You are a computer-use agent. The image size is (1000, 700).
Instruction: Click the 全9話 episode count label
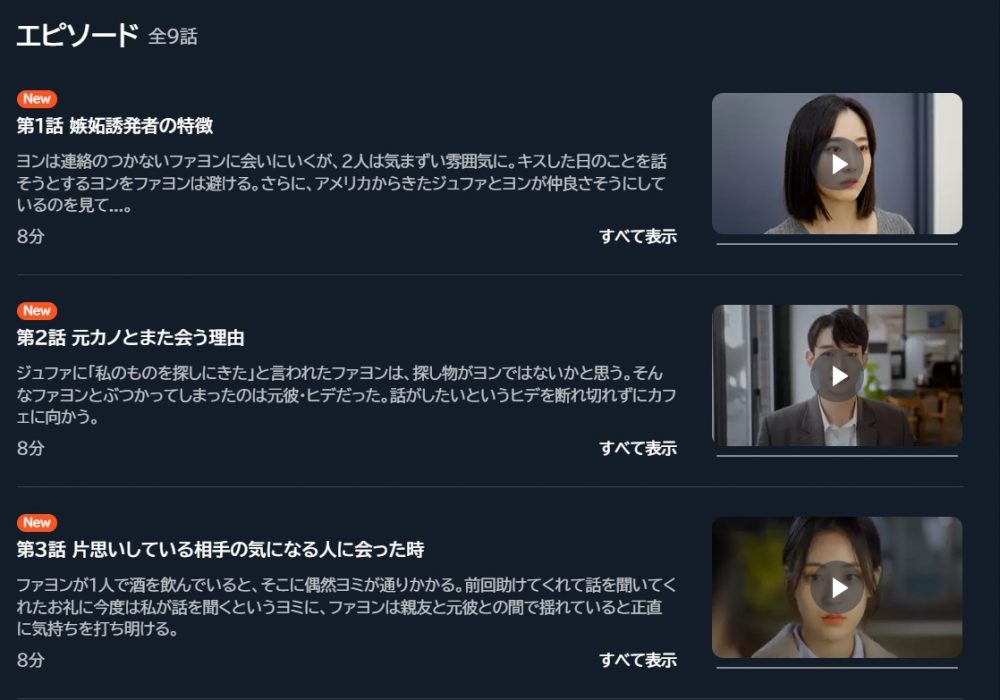tap(173, 36)
